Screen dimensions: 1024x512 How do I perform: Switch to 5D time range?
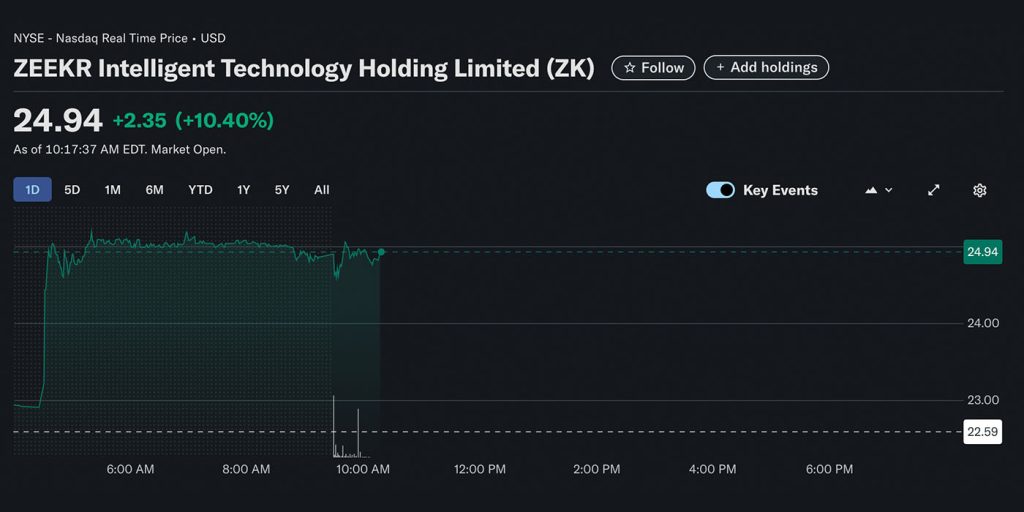click(72, 190)
